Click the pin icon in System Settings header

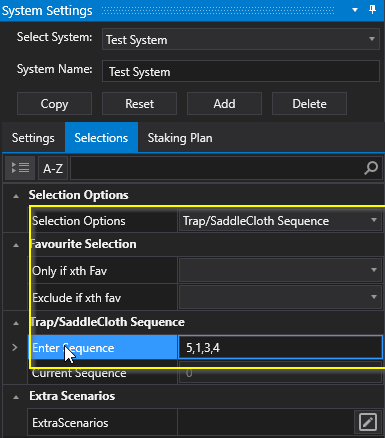tap(372, 10)
